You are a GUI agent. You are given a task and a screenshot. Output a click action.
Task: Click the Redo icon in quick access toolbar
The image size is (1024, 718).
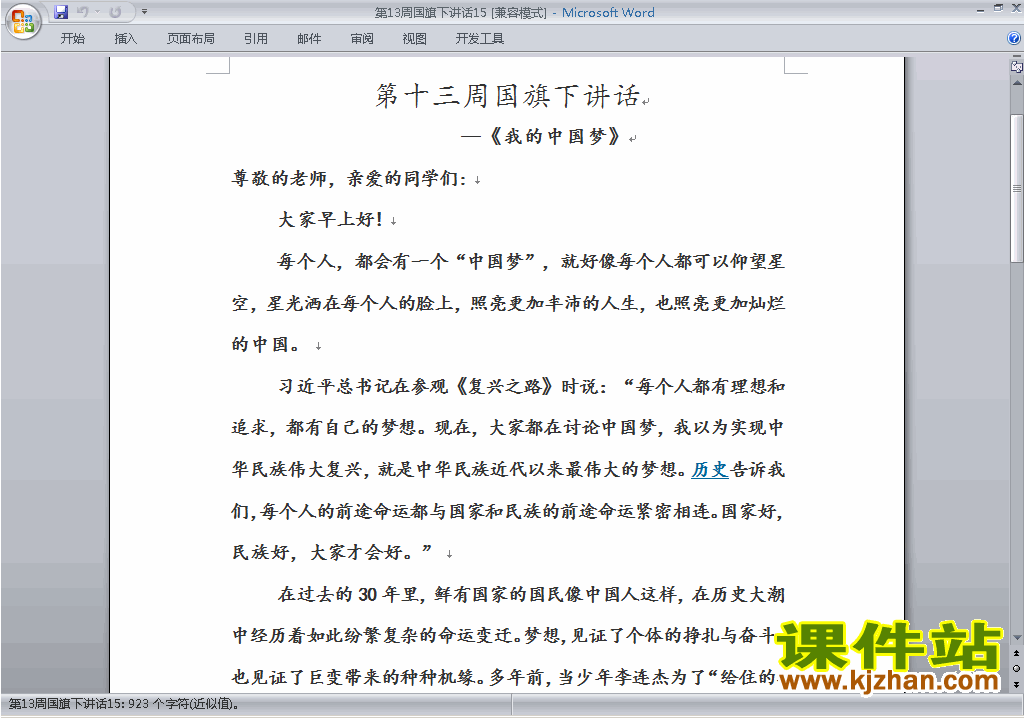115,12
